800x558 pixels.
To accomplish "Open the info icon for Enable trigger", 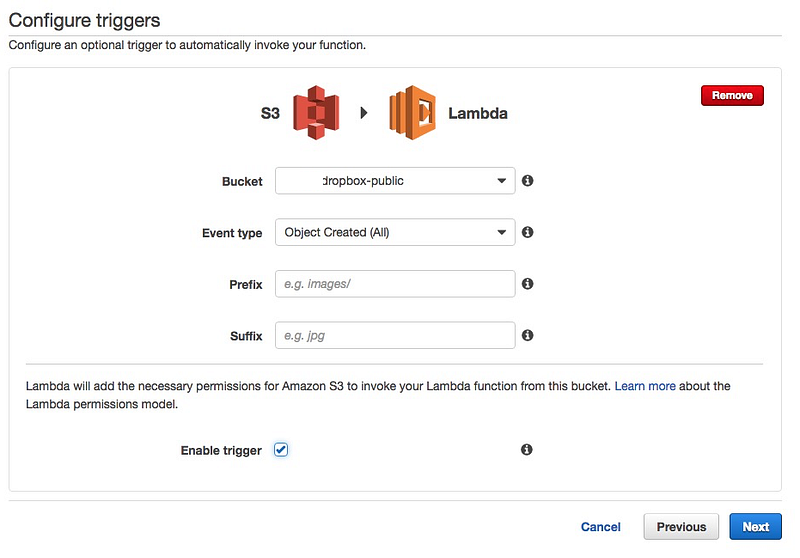I will pyautogui.click(x=527, y=449).
